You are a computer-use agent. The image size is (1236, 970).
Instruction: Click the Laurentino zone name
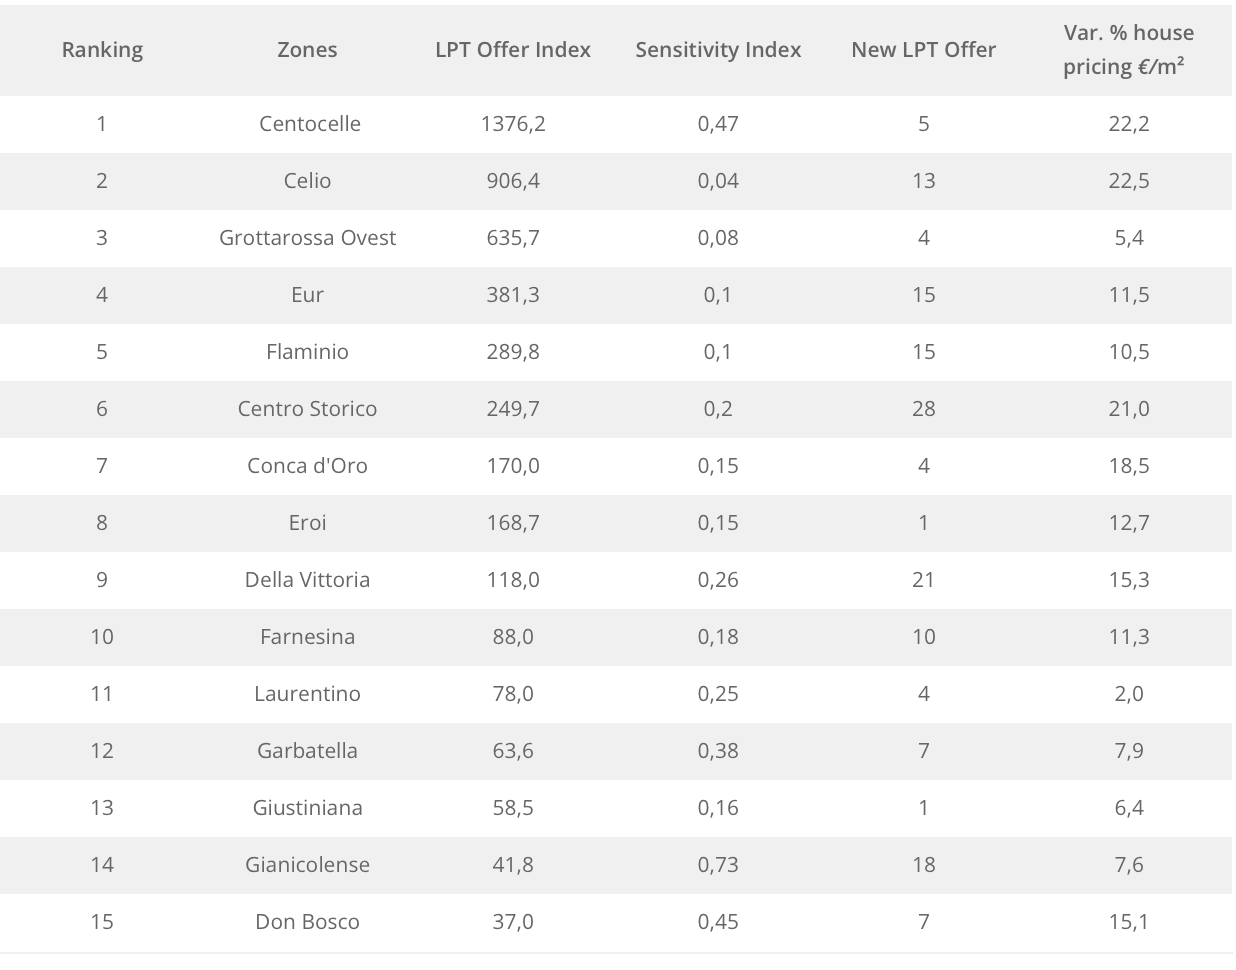307,694
